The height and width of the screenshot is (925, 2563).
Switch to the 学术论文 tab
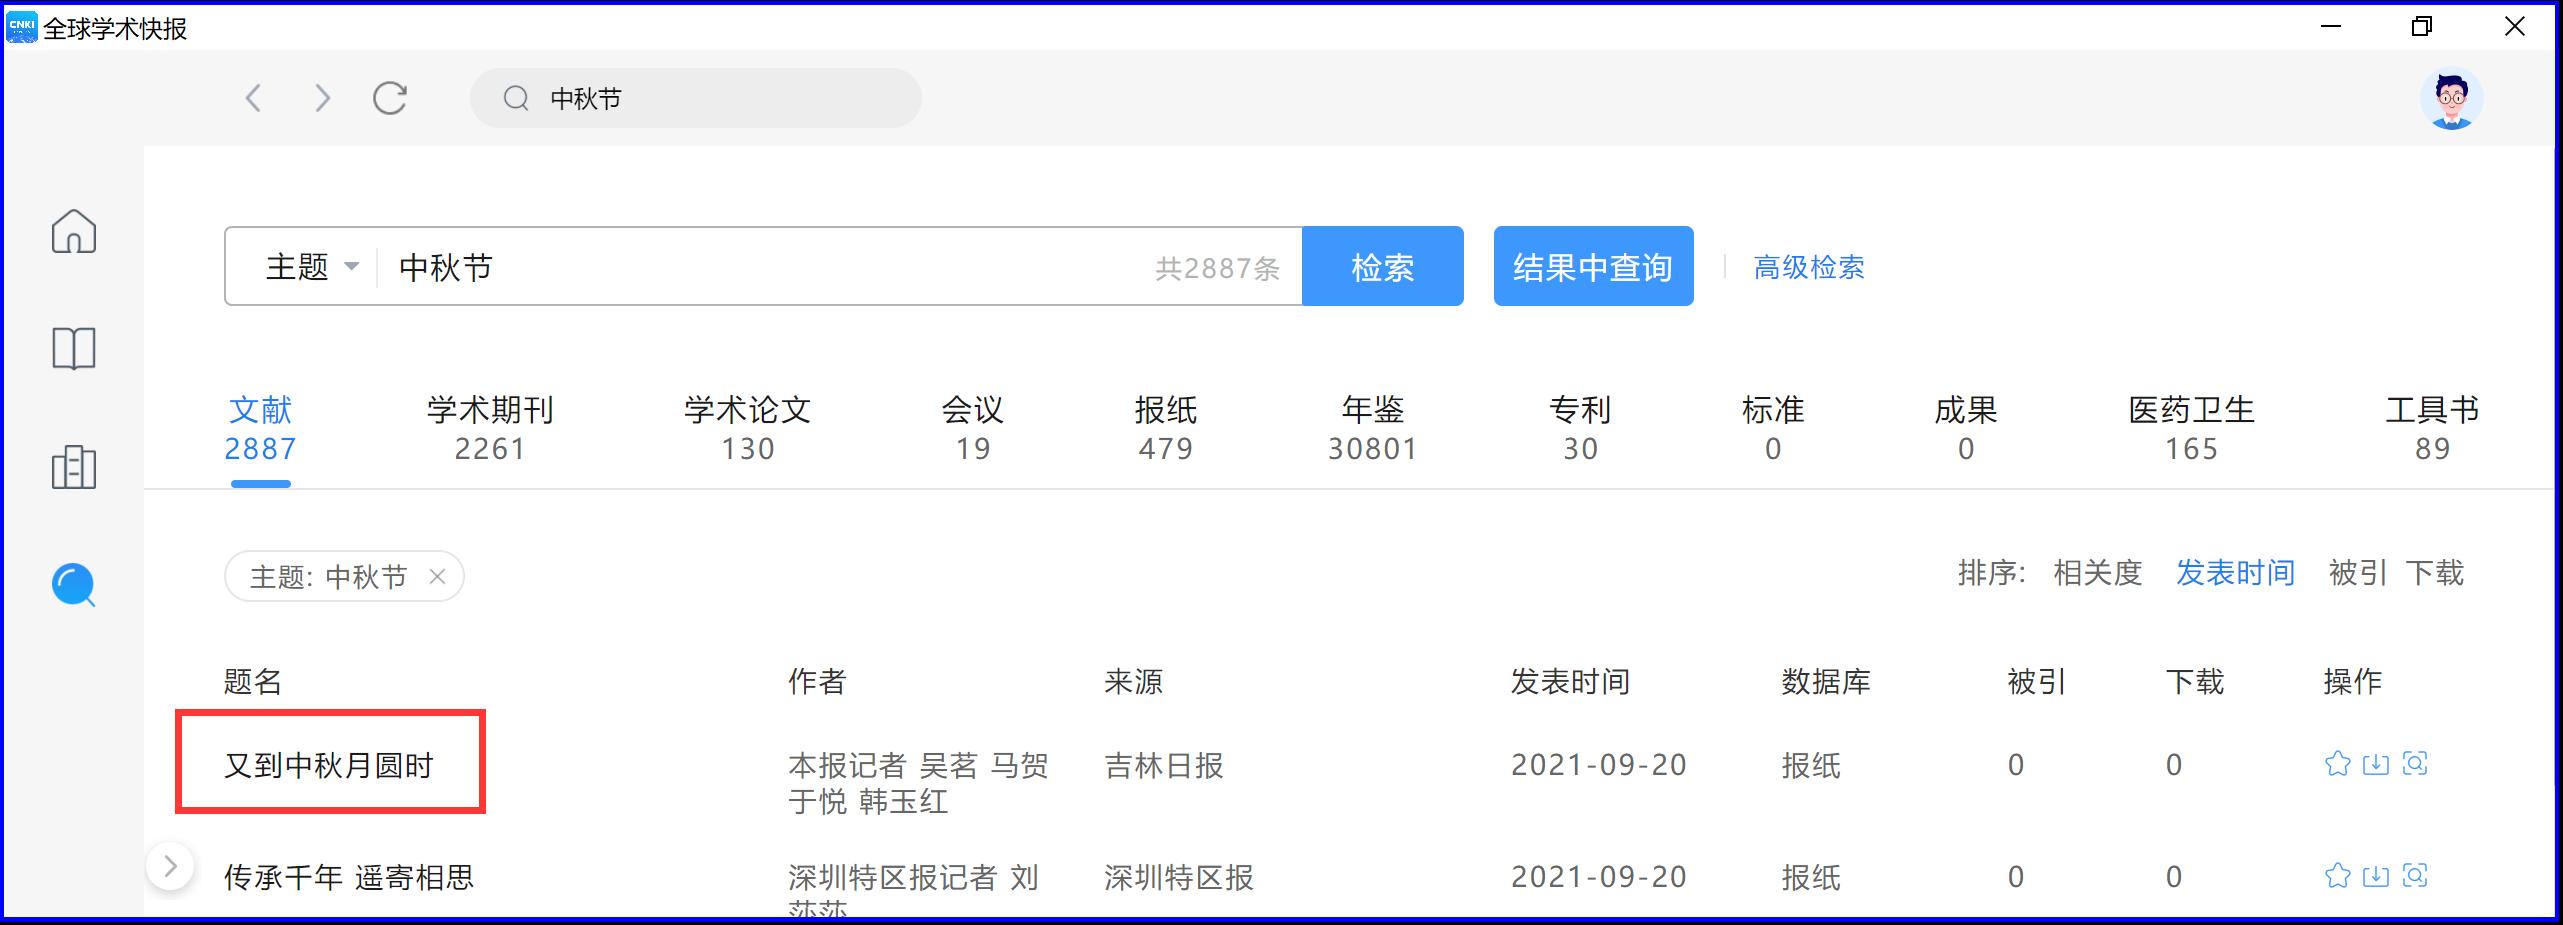[x=748, y=428]
